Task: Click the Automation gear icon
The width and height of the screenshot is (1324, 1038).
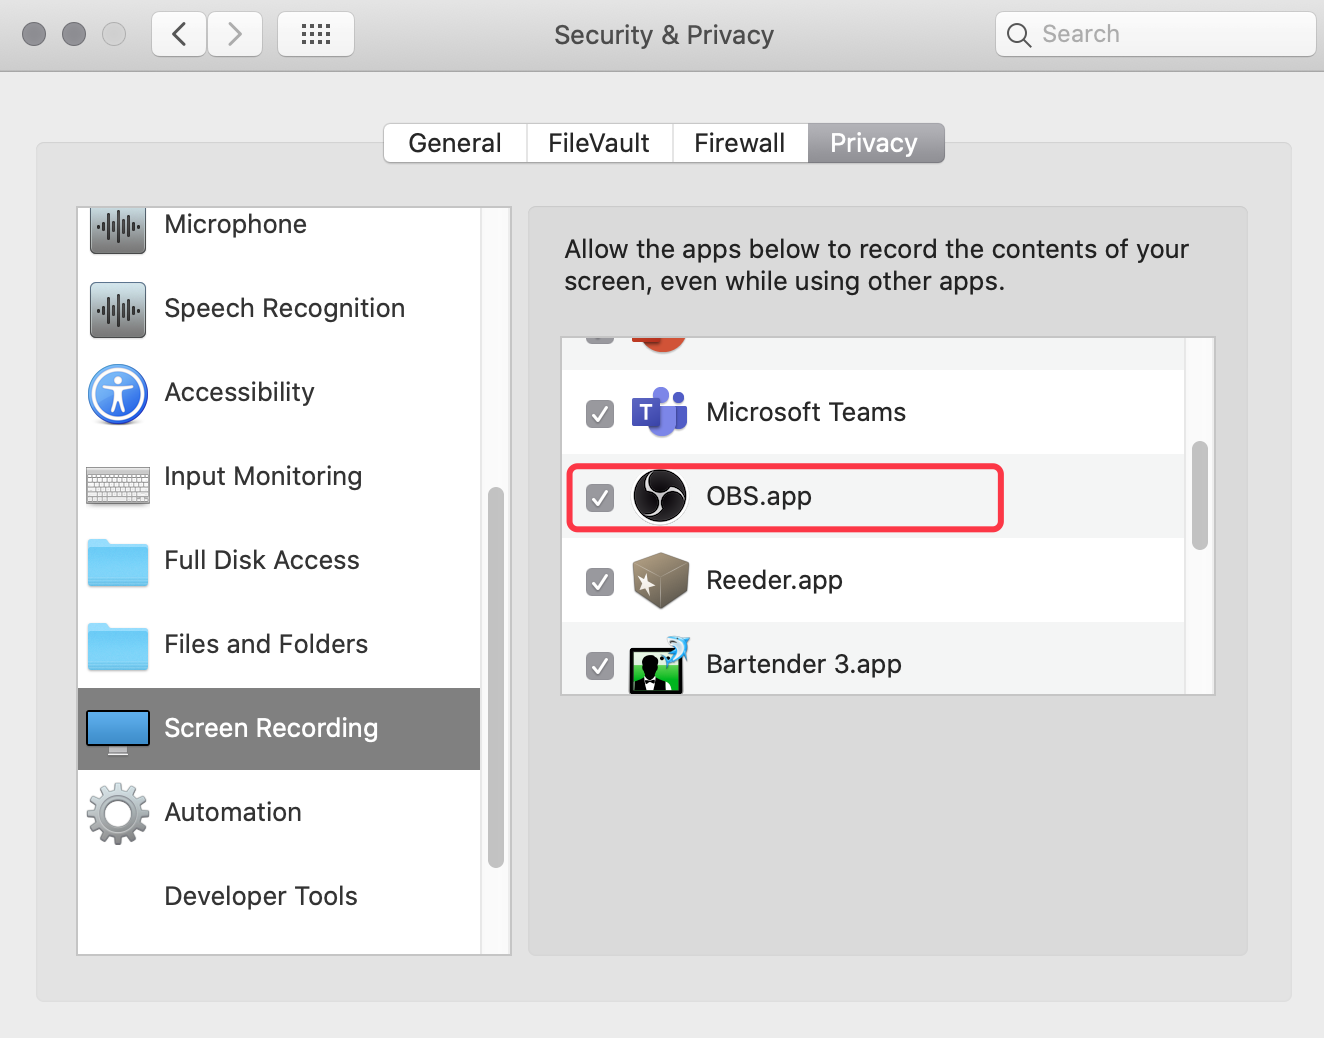Action: point(118,814)
